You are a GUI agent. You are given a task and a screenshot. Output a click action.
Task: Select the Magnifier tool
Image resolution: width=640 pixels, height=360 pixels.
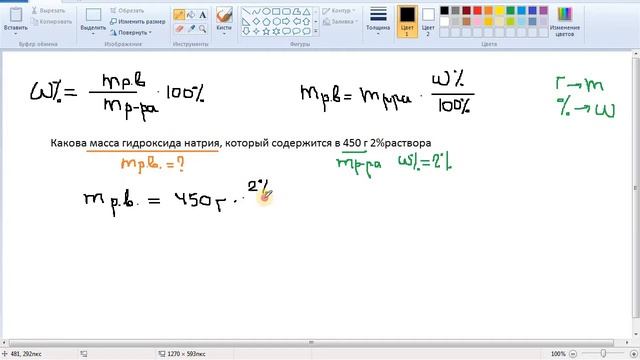pyautogui.click(x=202, y=29)
